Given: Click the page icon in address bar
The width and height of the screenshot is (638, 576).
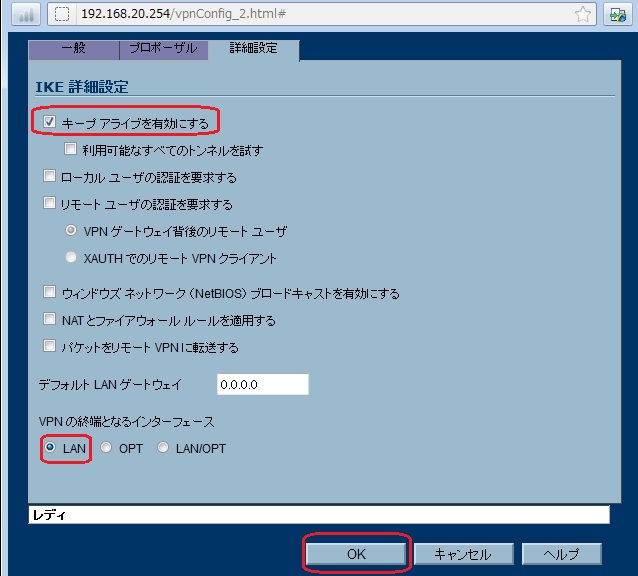Looking at the screenshot, I should [x=62, y=14].
